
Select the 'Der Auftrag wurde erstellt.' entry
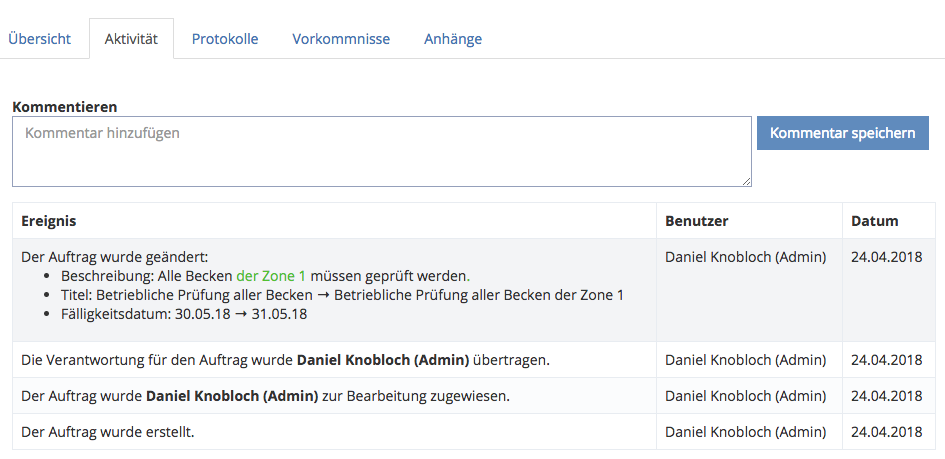108,432
